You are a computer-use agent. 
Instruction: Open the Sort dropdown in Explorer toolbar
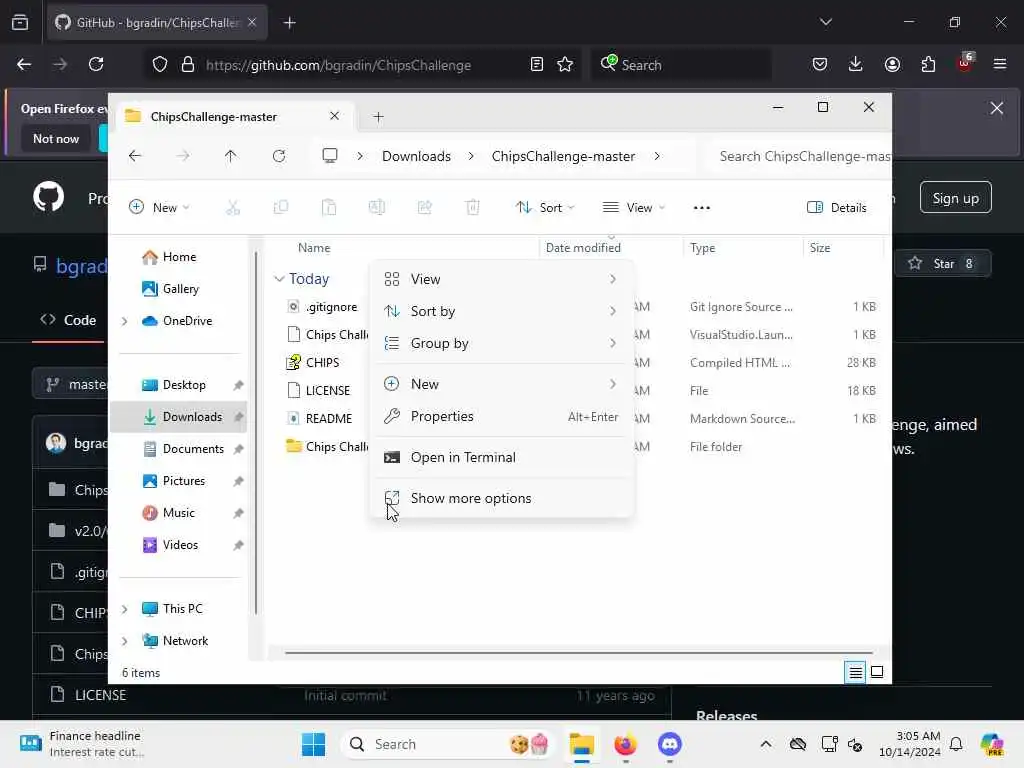tap(545, 208)
